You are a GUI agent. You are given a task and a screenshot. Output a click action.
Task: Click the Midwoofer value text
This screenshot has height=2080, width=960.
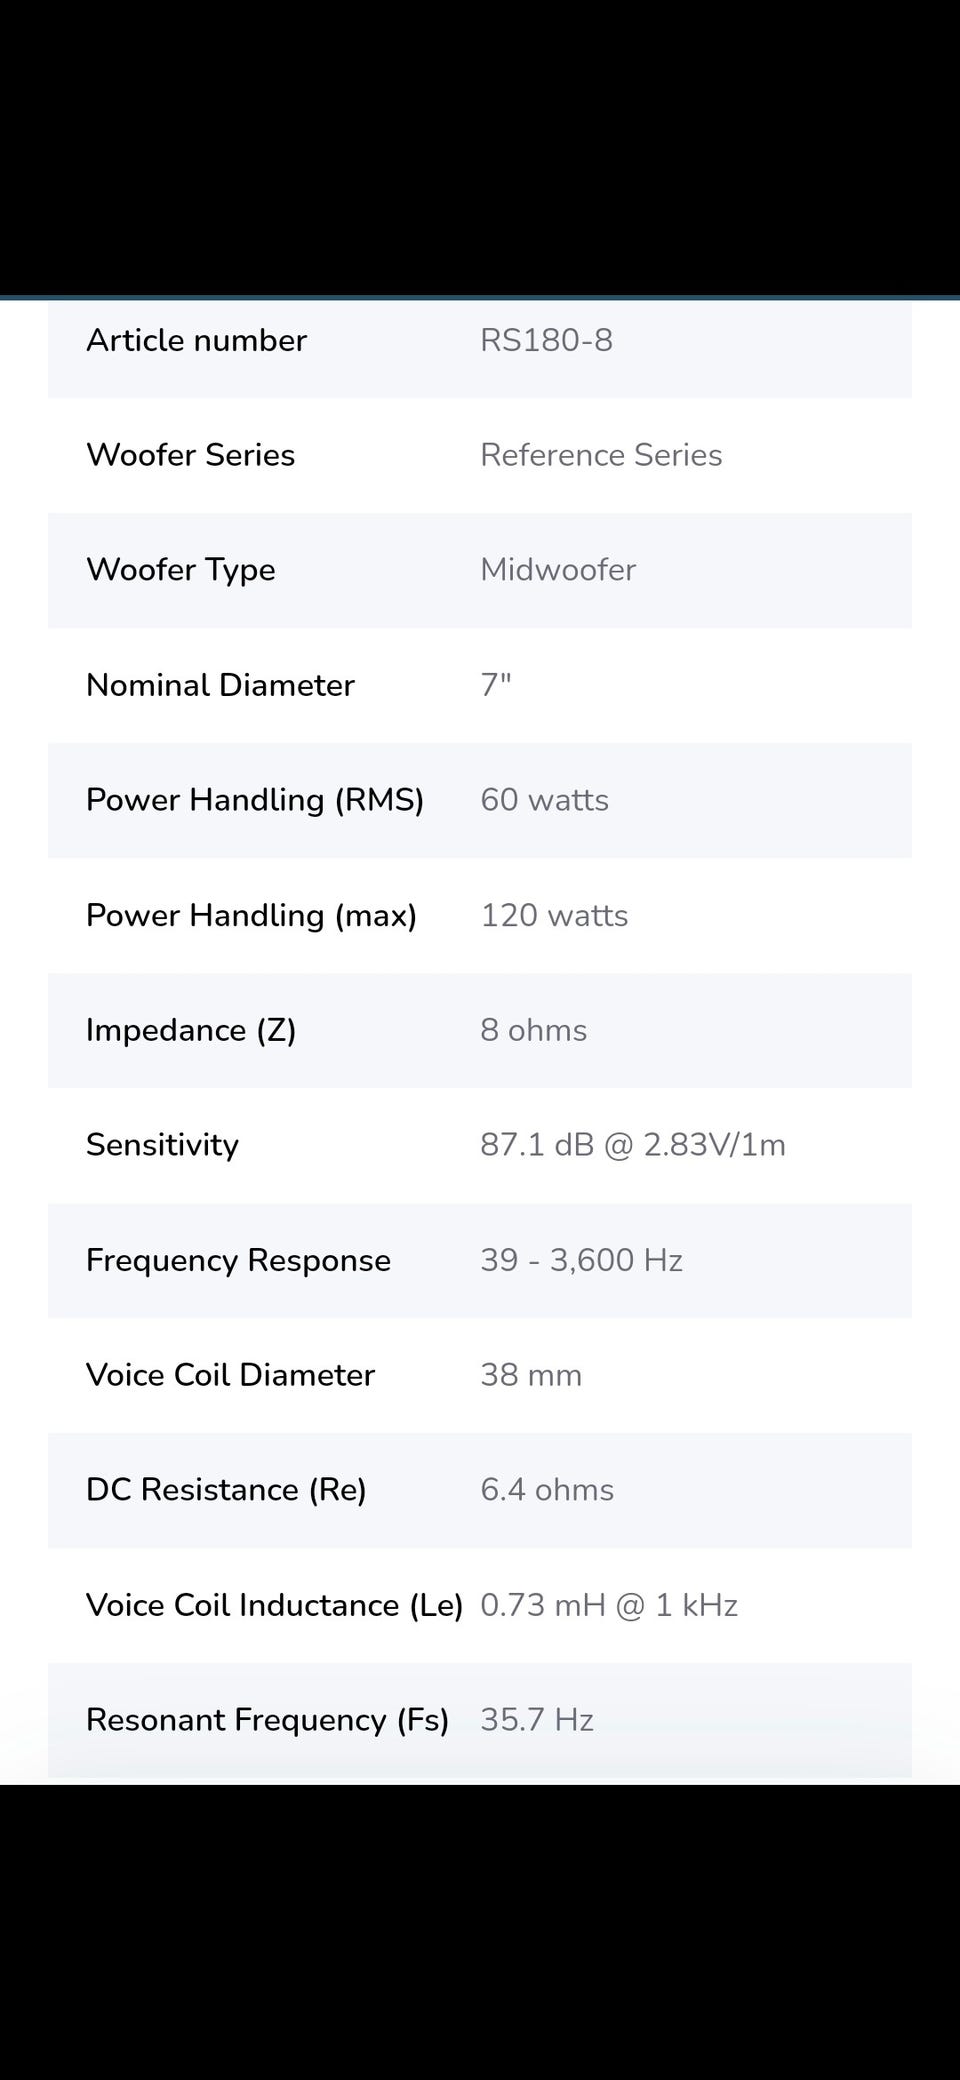(558, 570)
